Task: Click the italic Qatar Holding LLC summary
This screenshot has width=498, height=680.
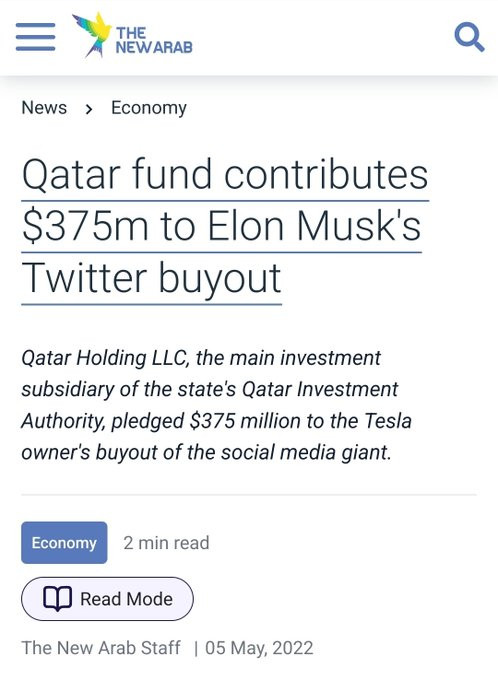Action: tap(216, 405)
